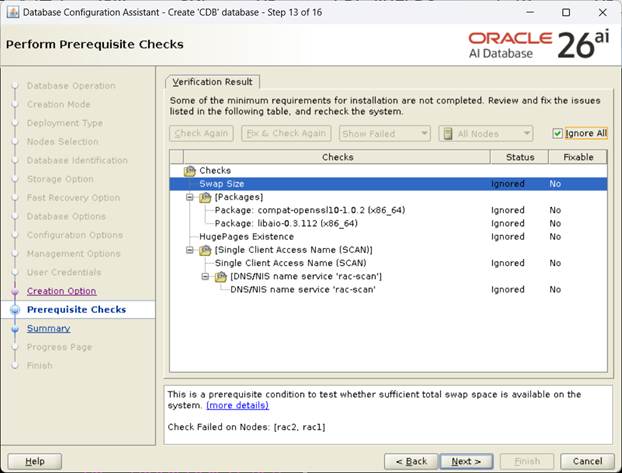This screenshot has height=473, width=622.
Task: Click the Fixable column header
Action: click(578, 157)
